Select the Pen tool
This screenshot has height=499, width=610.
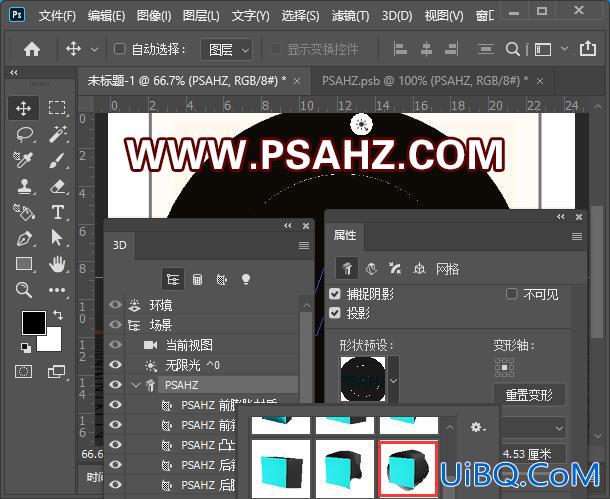(23, 238)
